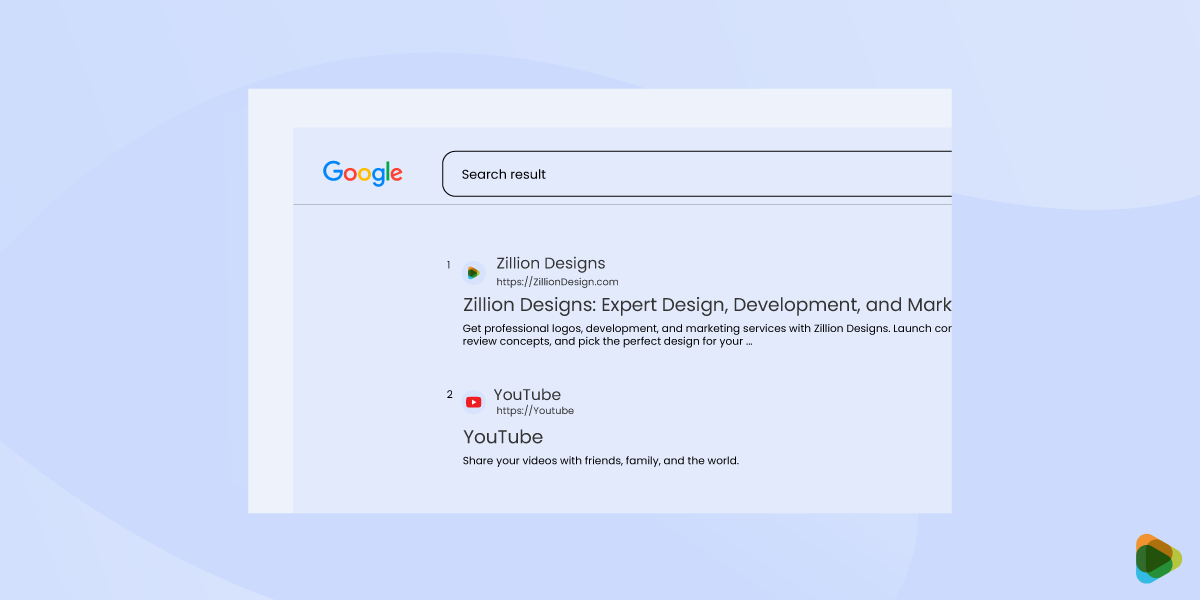Click the YouTube description Share your videos text
1200x600 pixels.
pyautogui.click(x=601, y=460)
